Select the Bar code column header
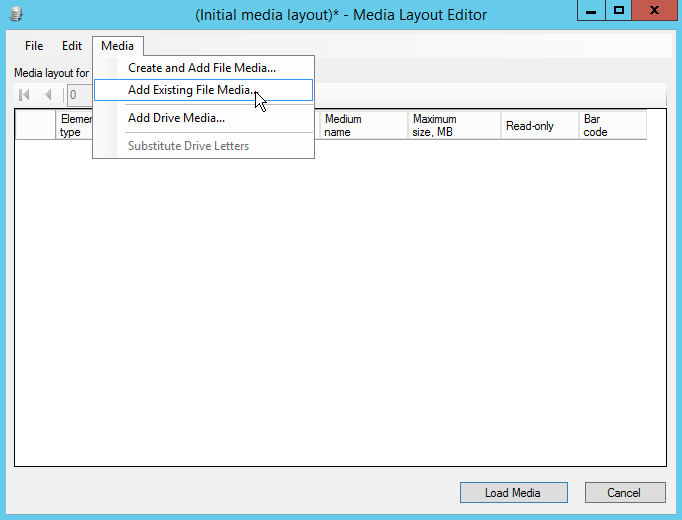Screen dimensions: 682x520 click(x=611, y=125)
